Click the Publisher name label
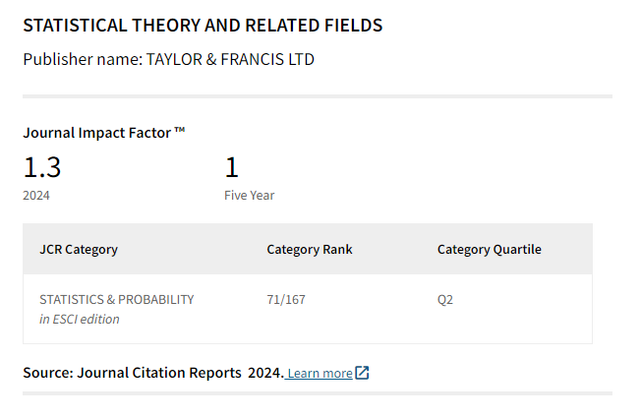The image size is (640, 417). [82, 59]
